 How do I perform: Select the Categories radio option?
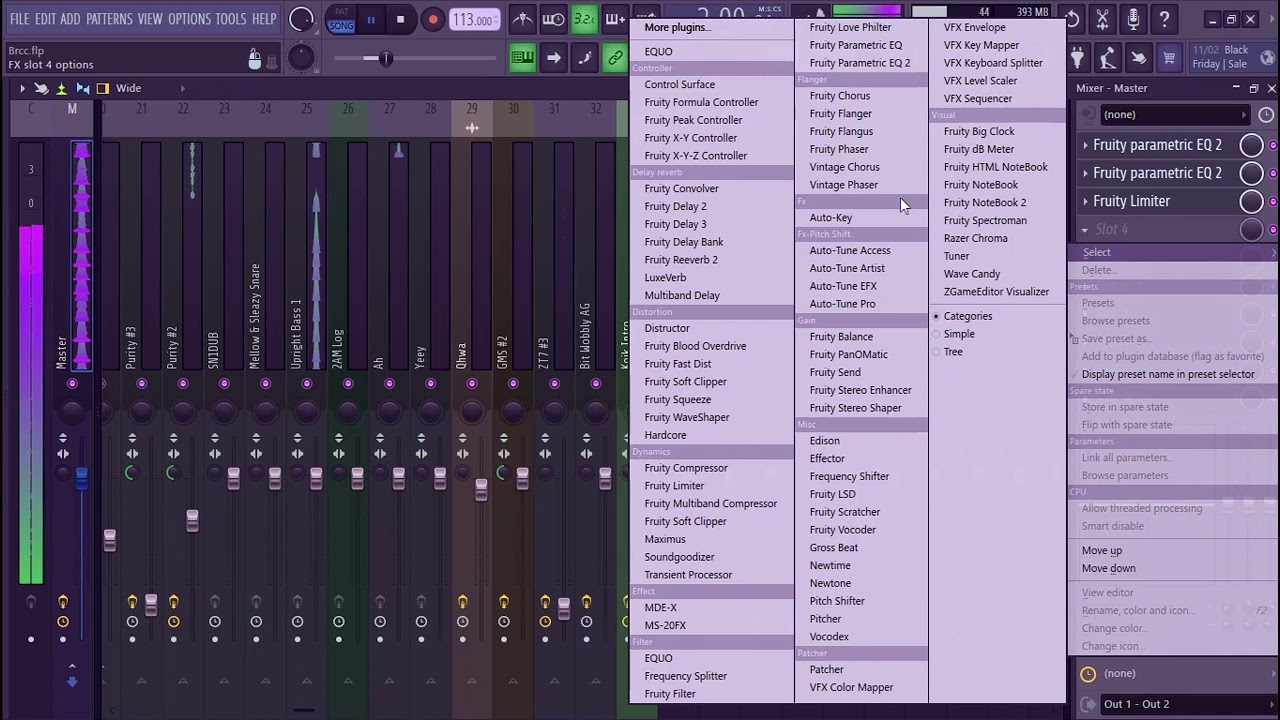968,316
